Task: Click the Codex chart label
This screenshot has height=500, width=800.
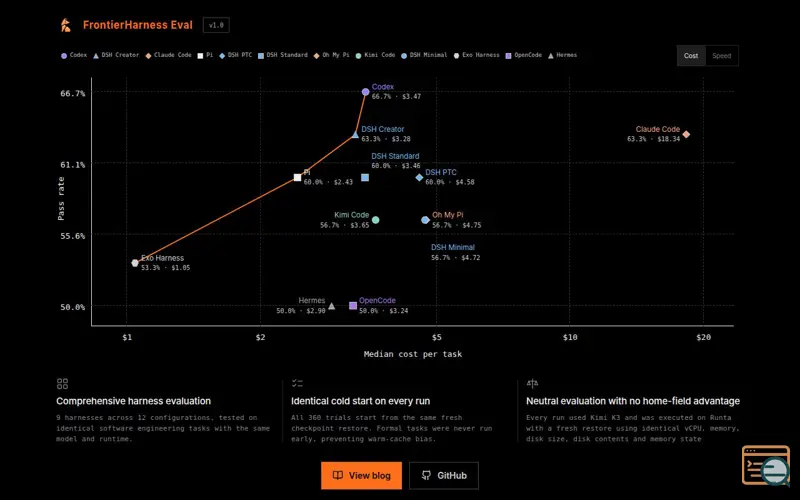Action: (x=383, y=87)
